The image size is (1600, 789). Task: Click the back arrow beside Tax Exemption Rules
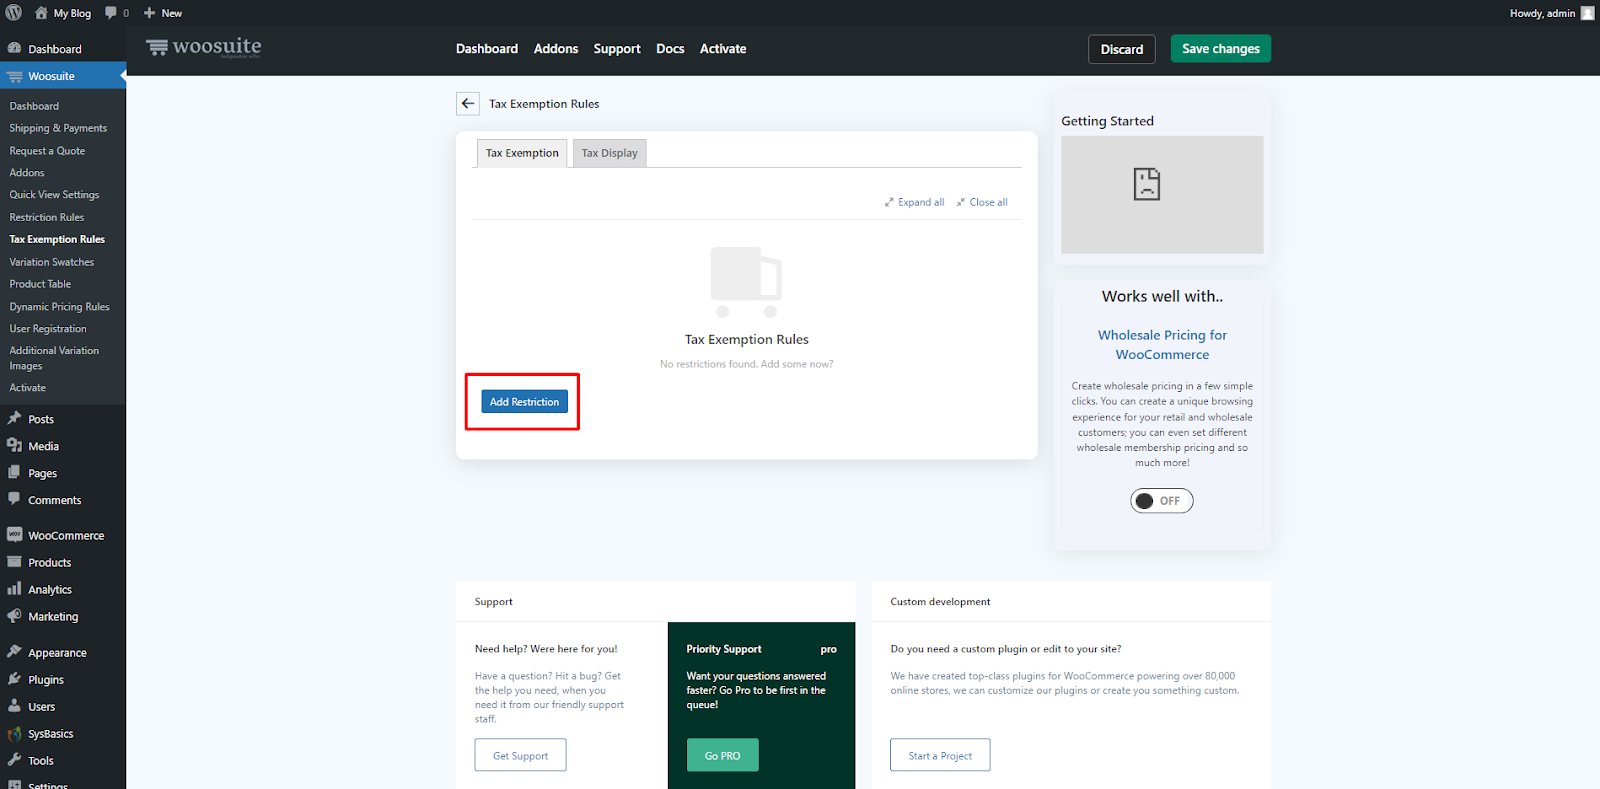[x=468, y=104]
